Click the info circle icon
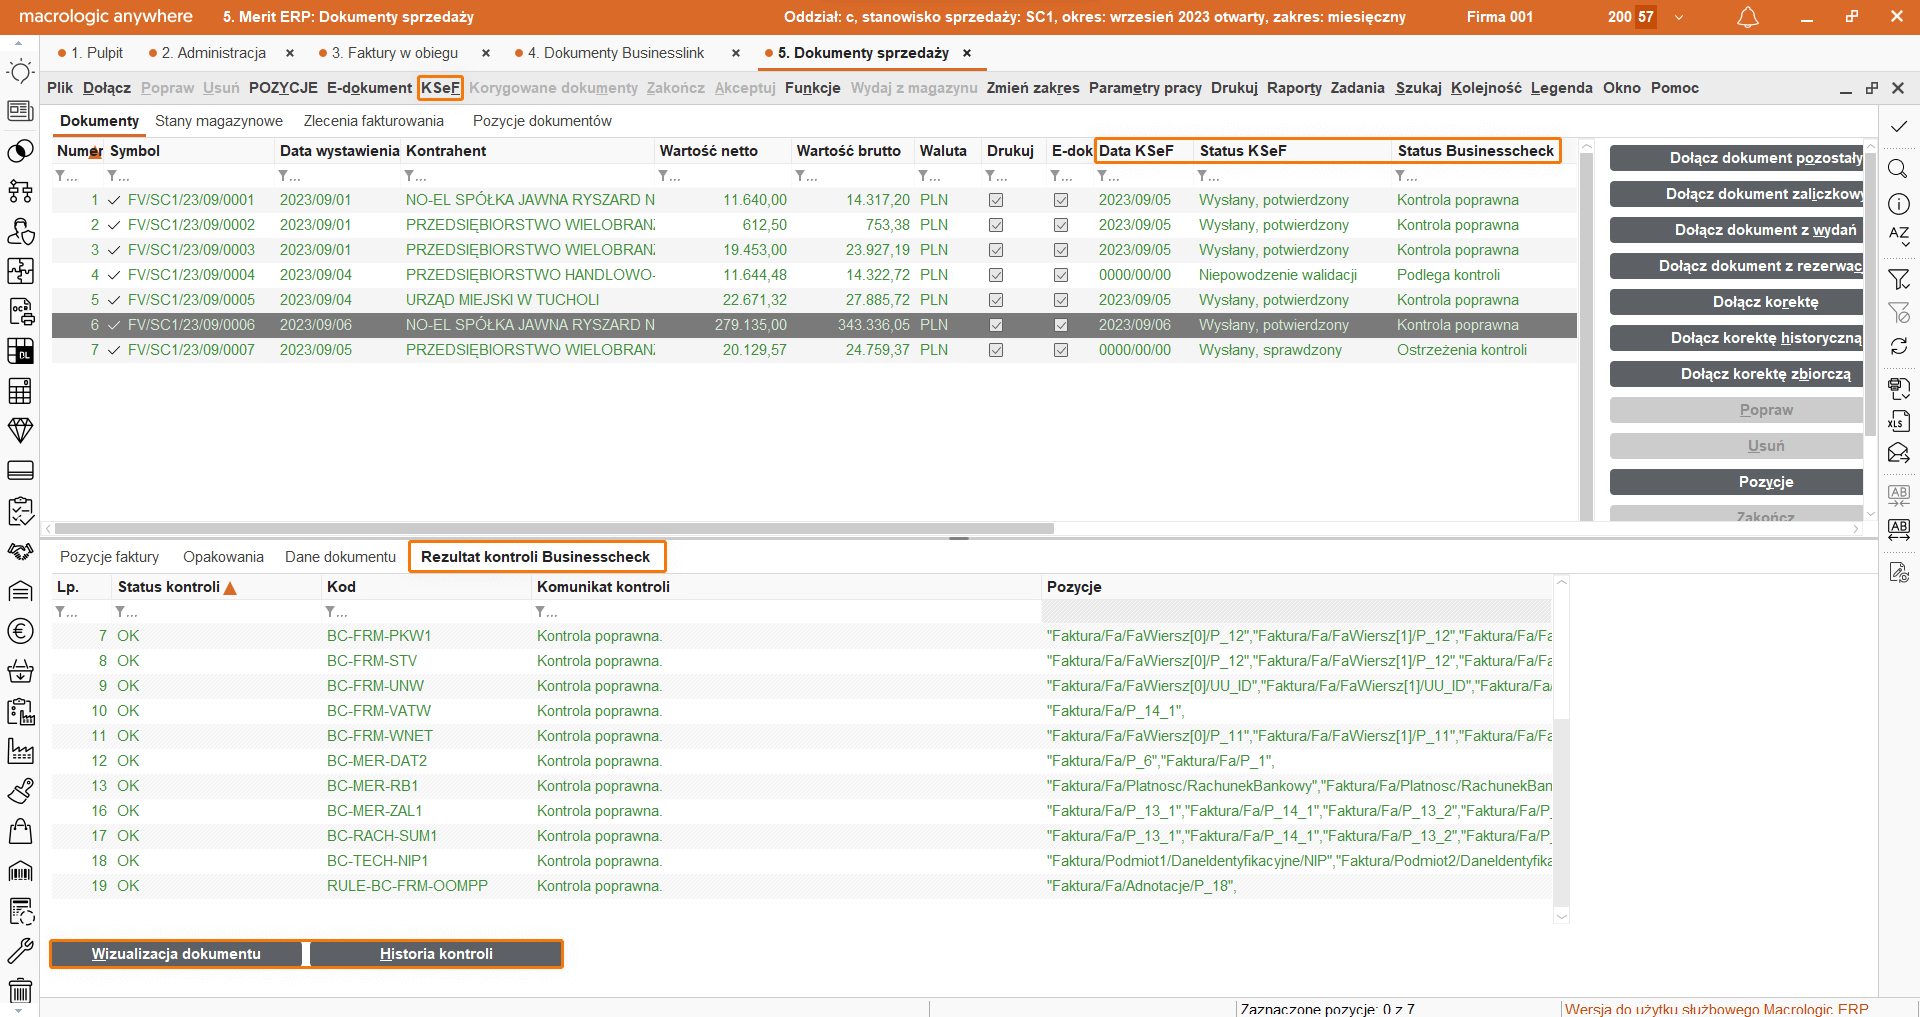This screenshot has width=1920, height=1017. [1898, 204]
